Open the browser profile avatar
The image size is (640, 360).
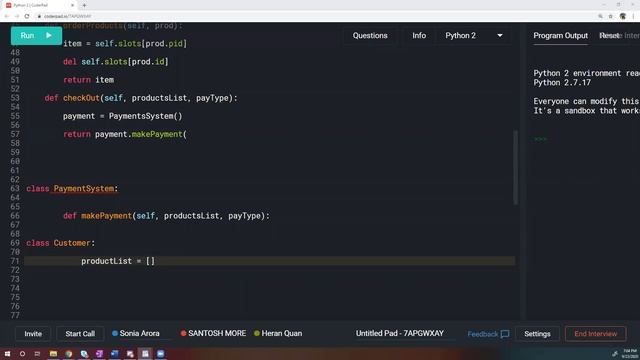623,16
